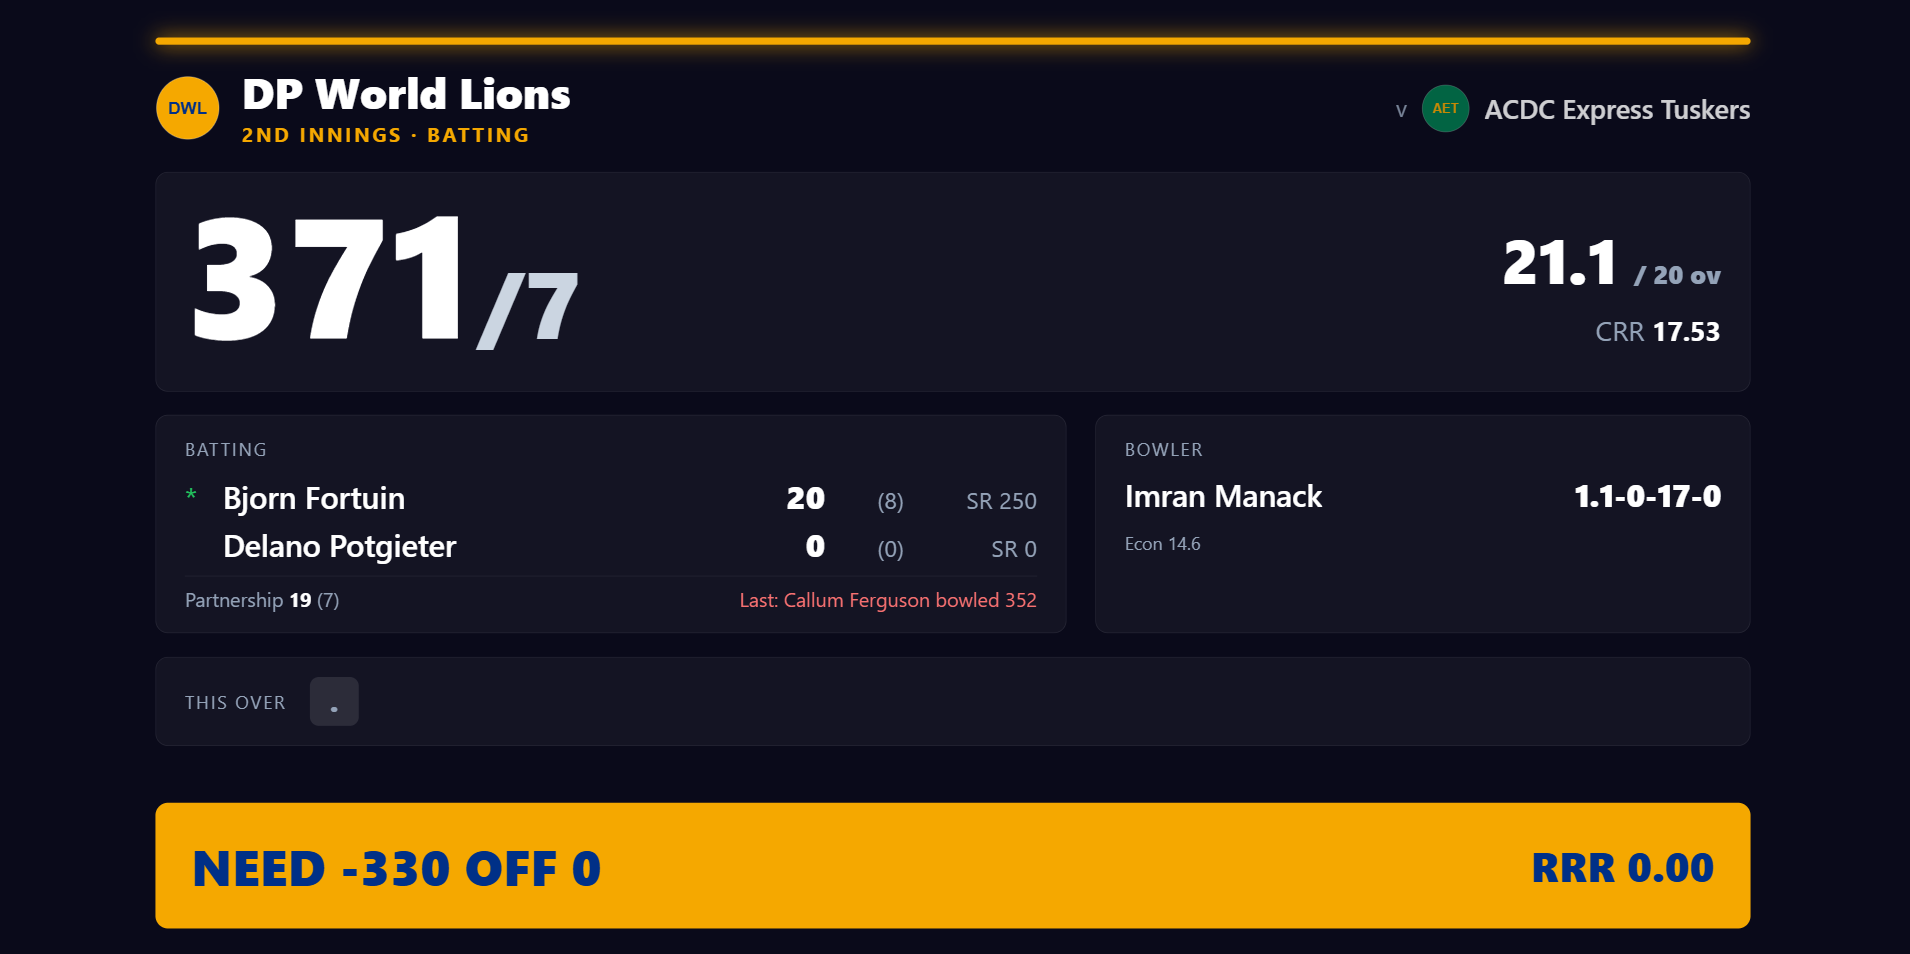Click the Partnership 19 (7) text
This screenshot has height=954, width=1910.
[x=262, y=600]
